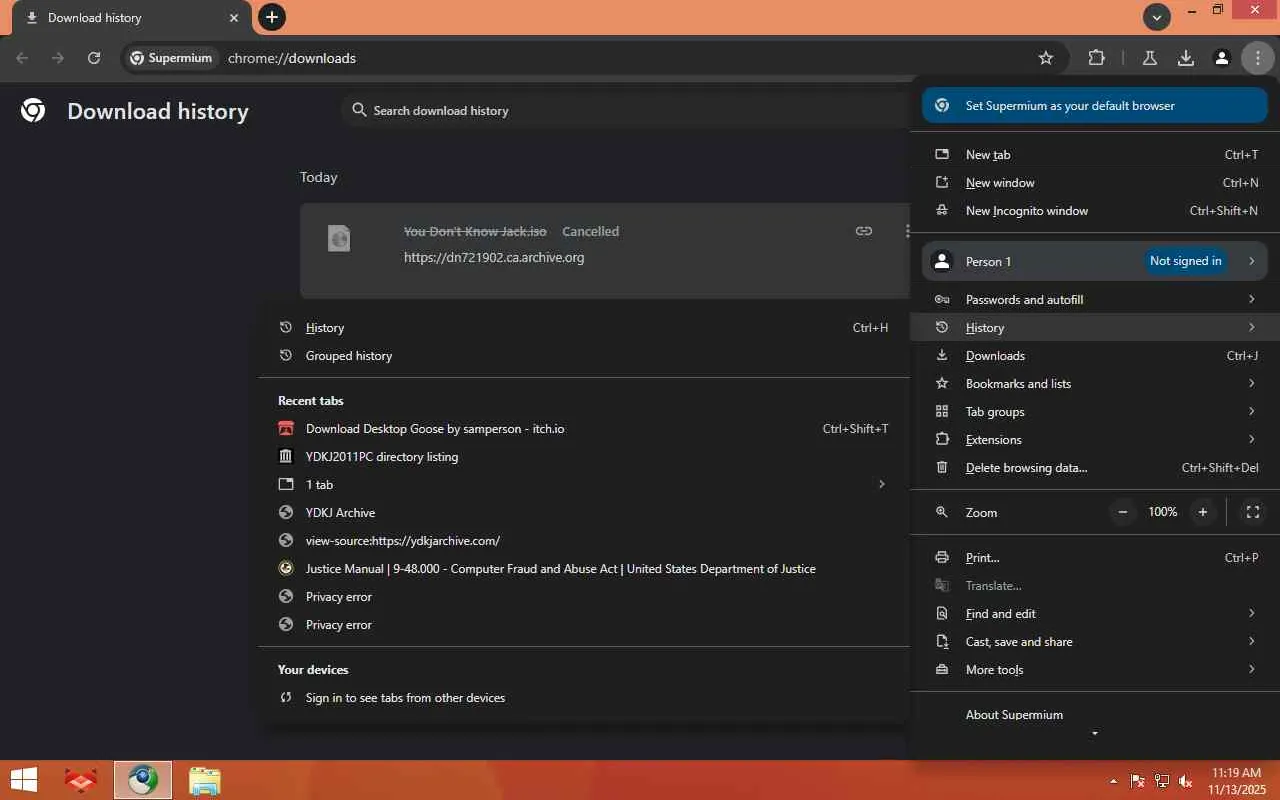The width and height of the screenshot is (1280, 800).
Task: Increase zoom with the plus button
Action: pos(1203,512)
